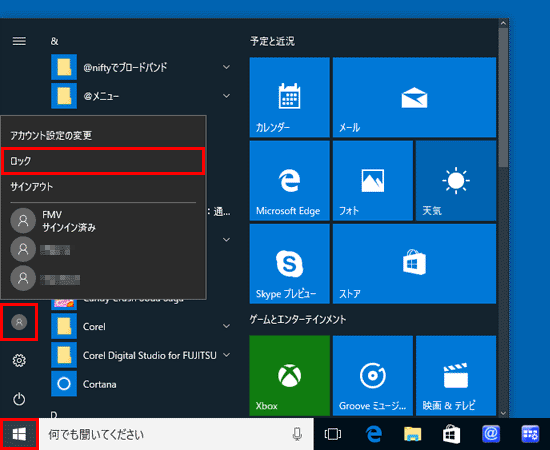Open the フォト tile

[x=373, y=181]
